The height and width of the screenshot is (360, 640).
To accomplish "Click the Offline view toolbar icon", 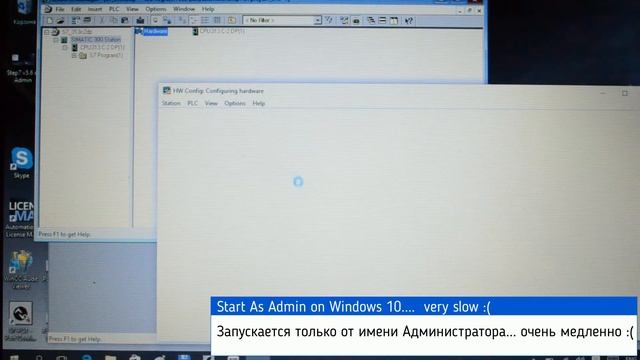I will point(167,20).
